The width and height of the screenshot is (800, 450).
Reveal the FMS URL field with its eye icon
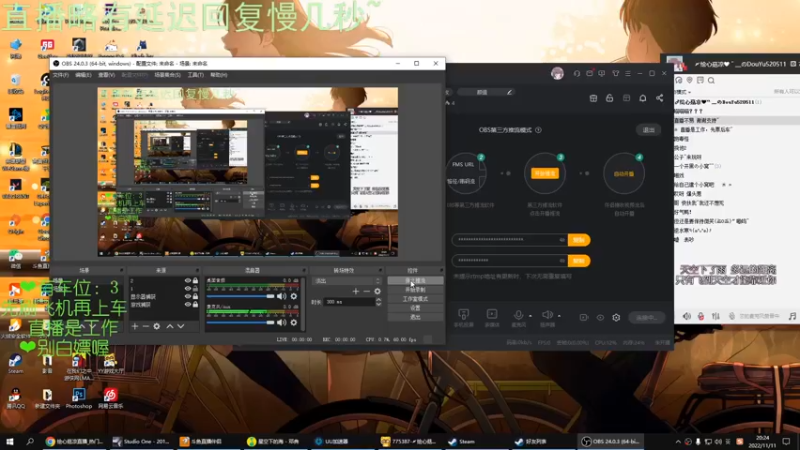pyautogui.click(x=562, y=240)
